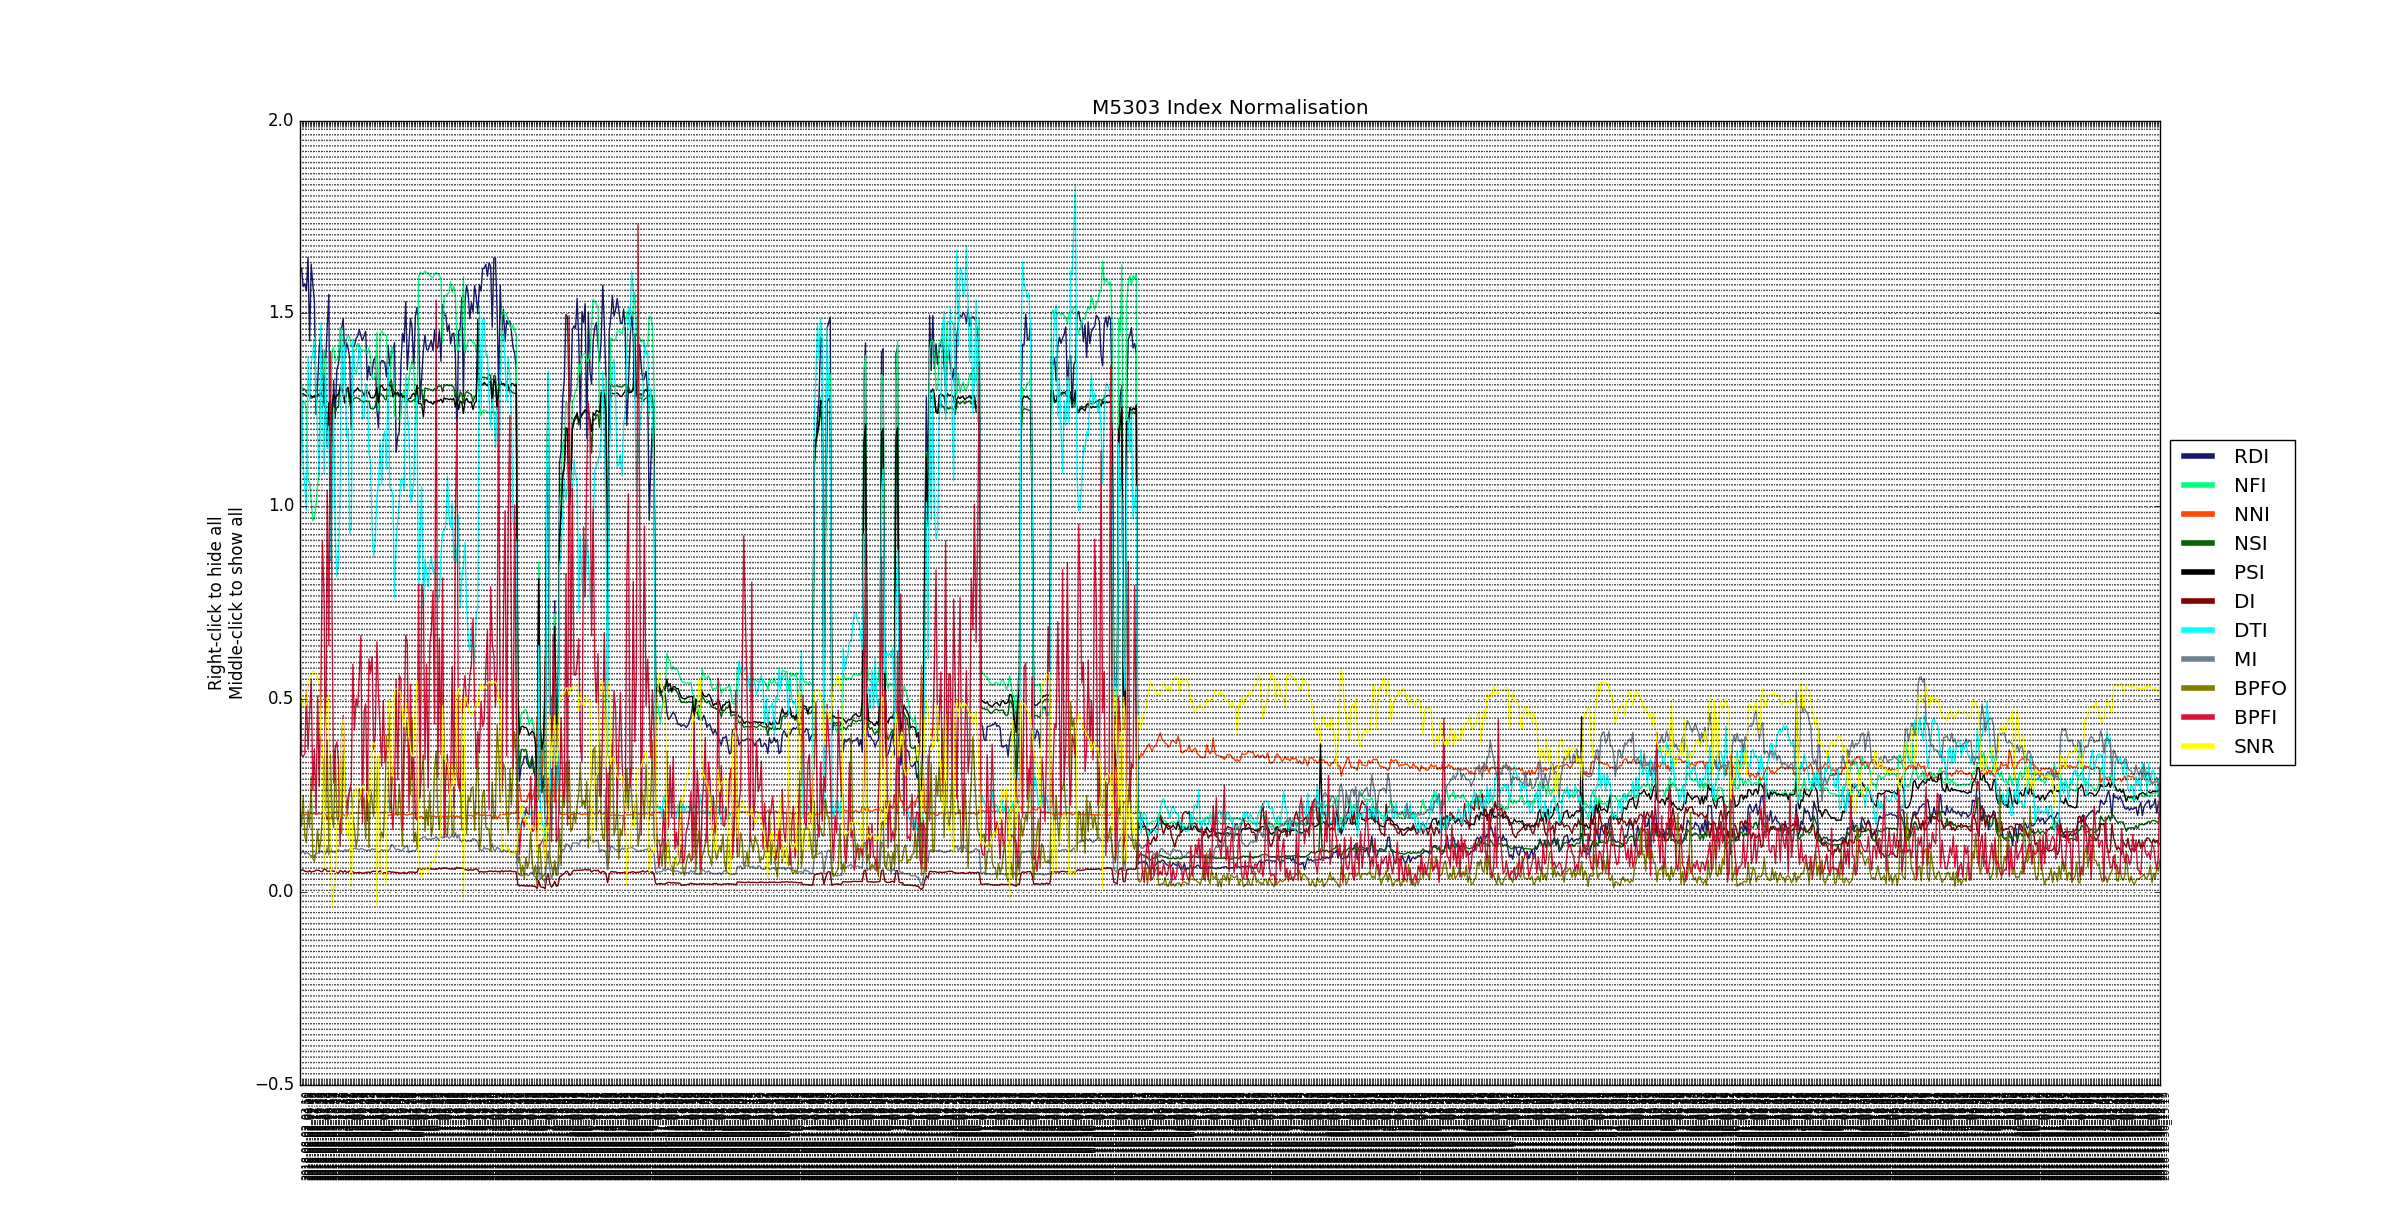Toggle the NNI orange legend line

[2198, 514]
